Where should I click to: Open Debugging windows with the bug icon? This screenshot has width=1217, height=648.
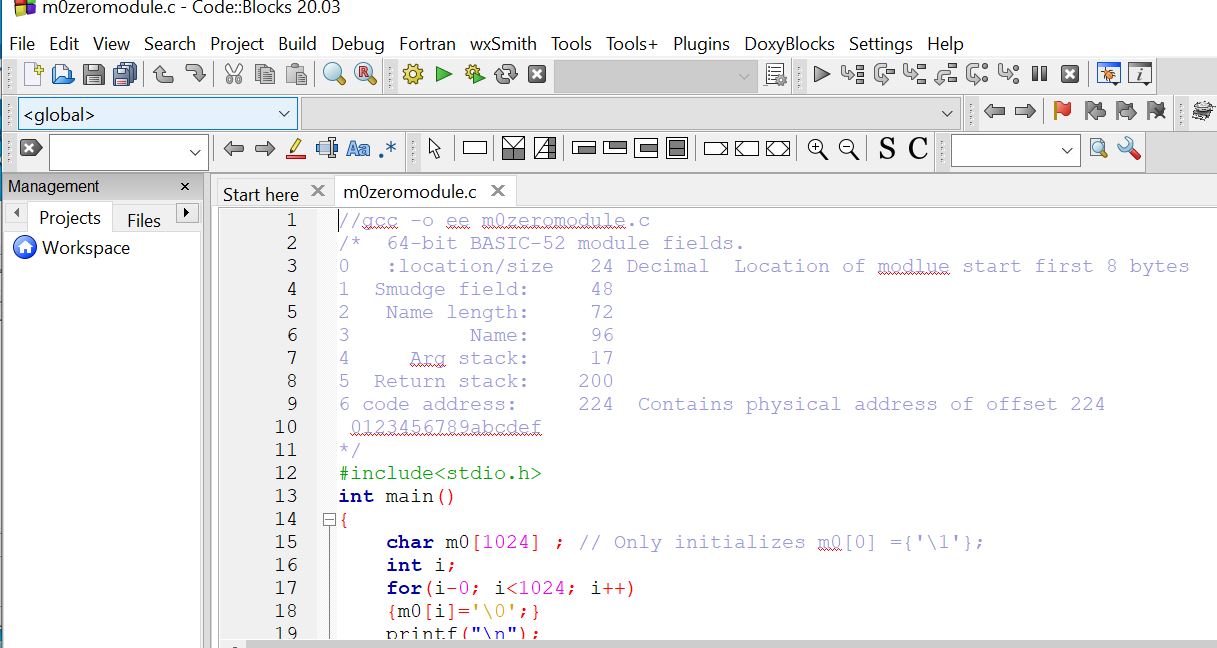pos(1108,74)
